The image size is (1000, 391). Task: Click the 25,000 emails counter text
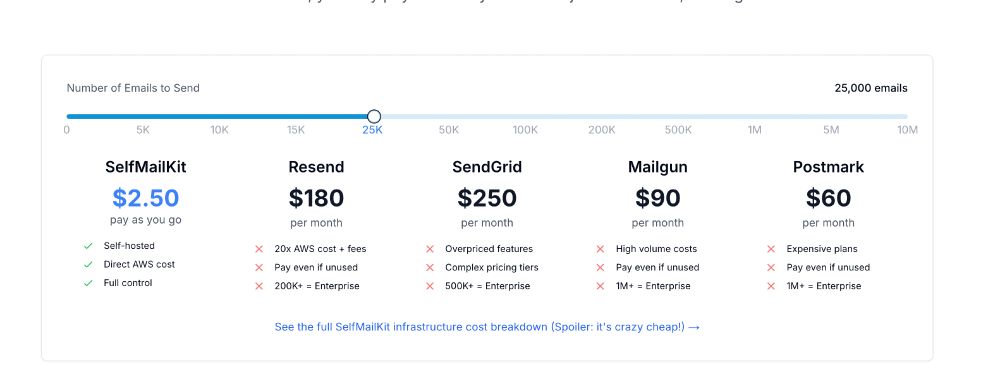coord(871,88)
